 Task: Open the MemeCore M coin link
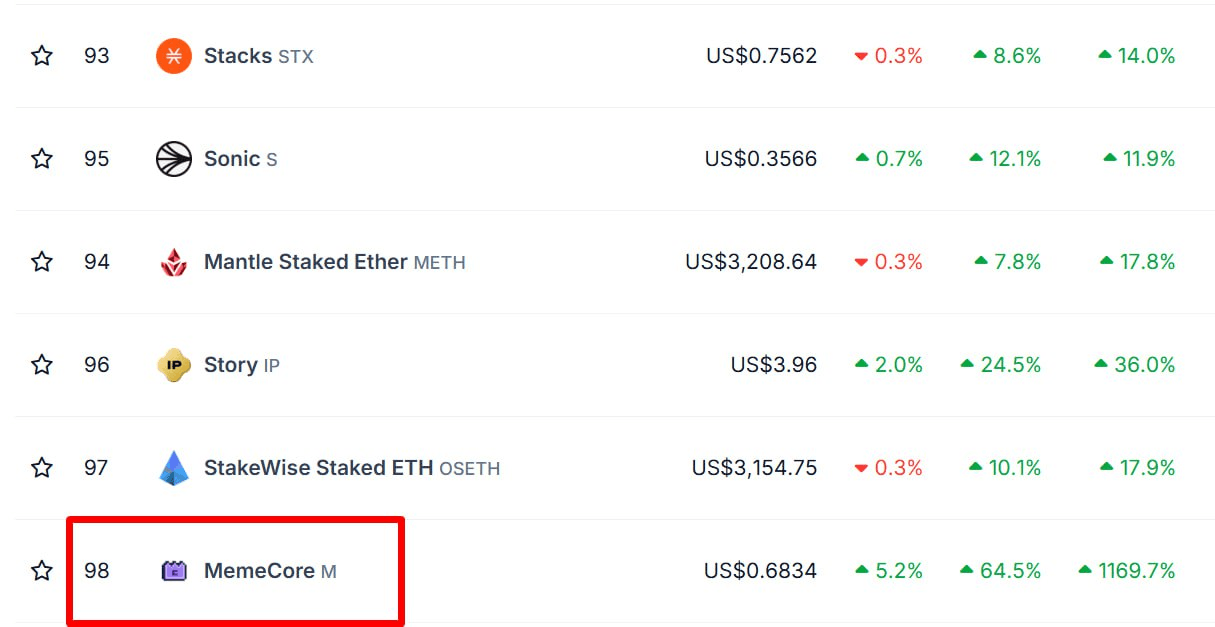pyautogui.click(x=270, y=571)
